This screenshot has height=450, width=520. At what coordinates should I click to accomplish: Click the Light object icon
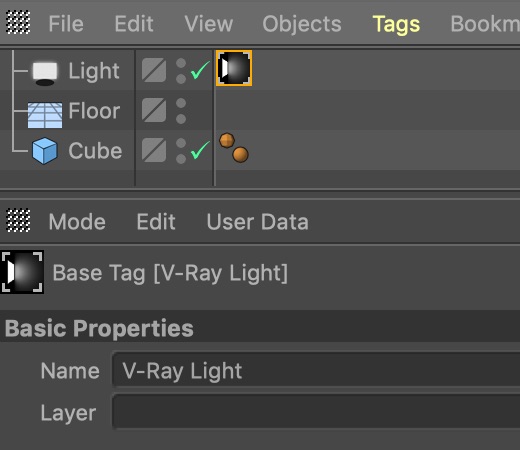tap(45, 73)
